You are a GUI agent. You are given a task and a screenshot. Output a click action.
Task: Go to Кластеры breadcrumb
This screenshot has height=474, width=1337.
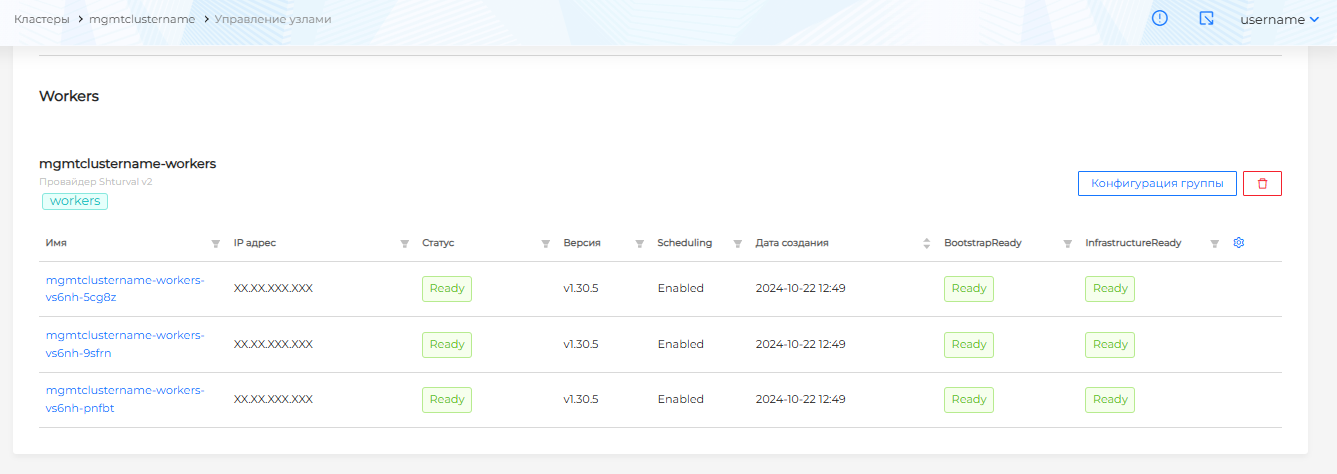click(42, 19)
